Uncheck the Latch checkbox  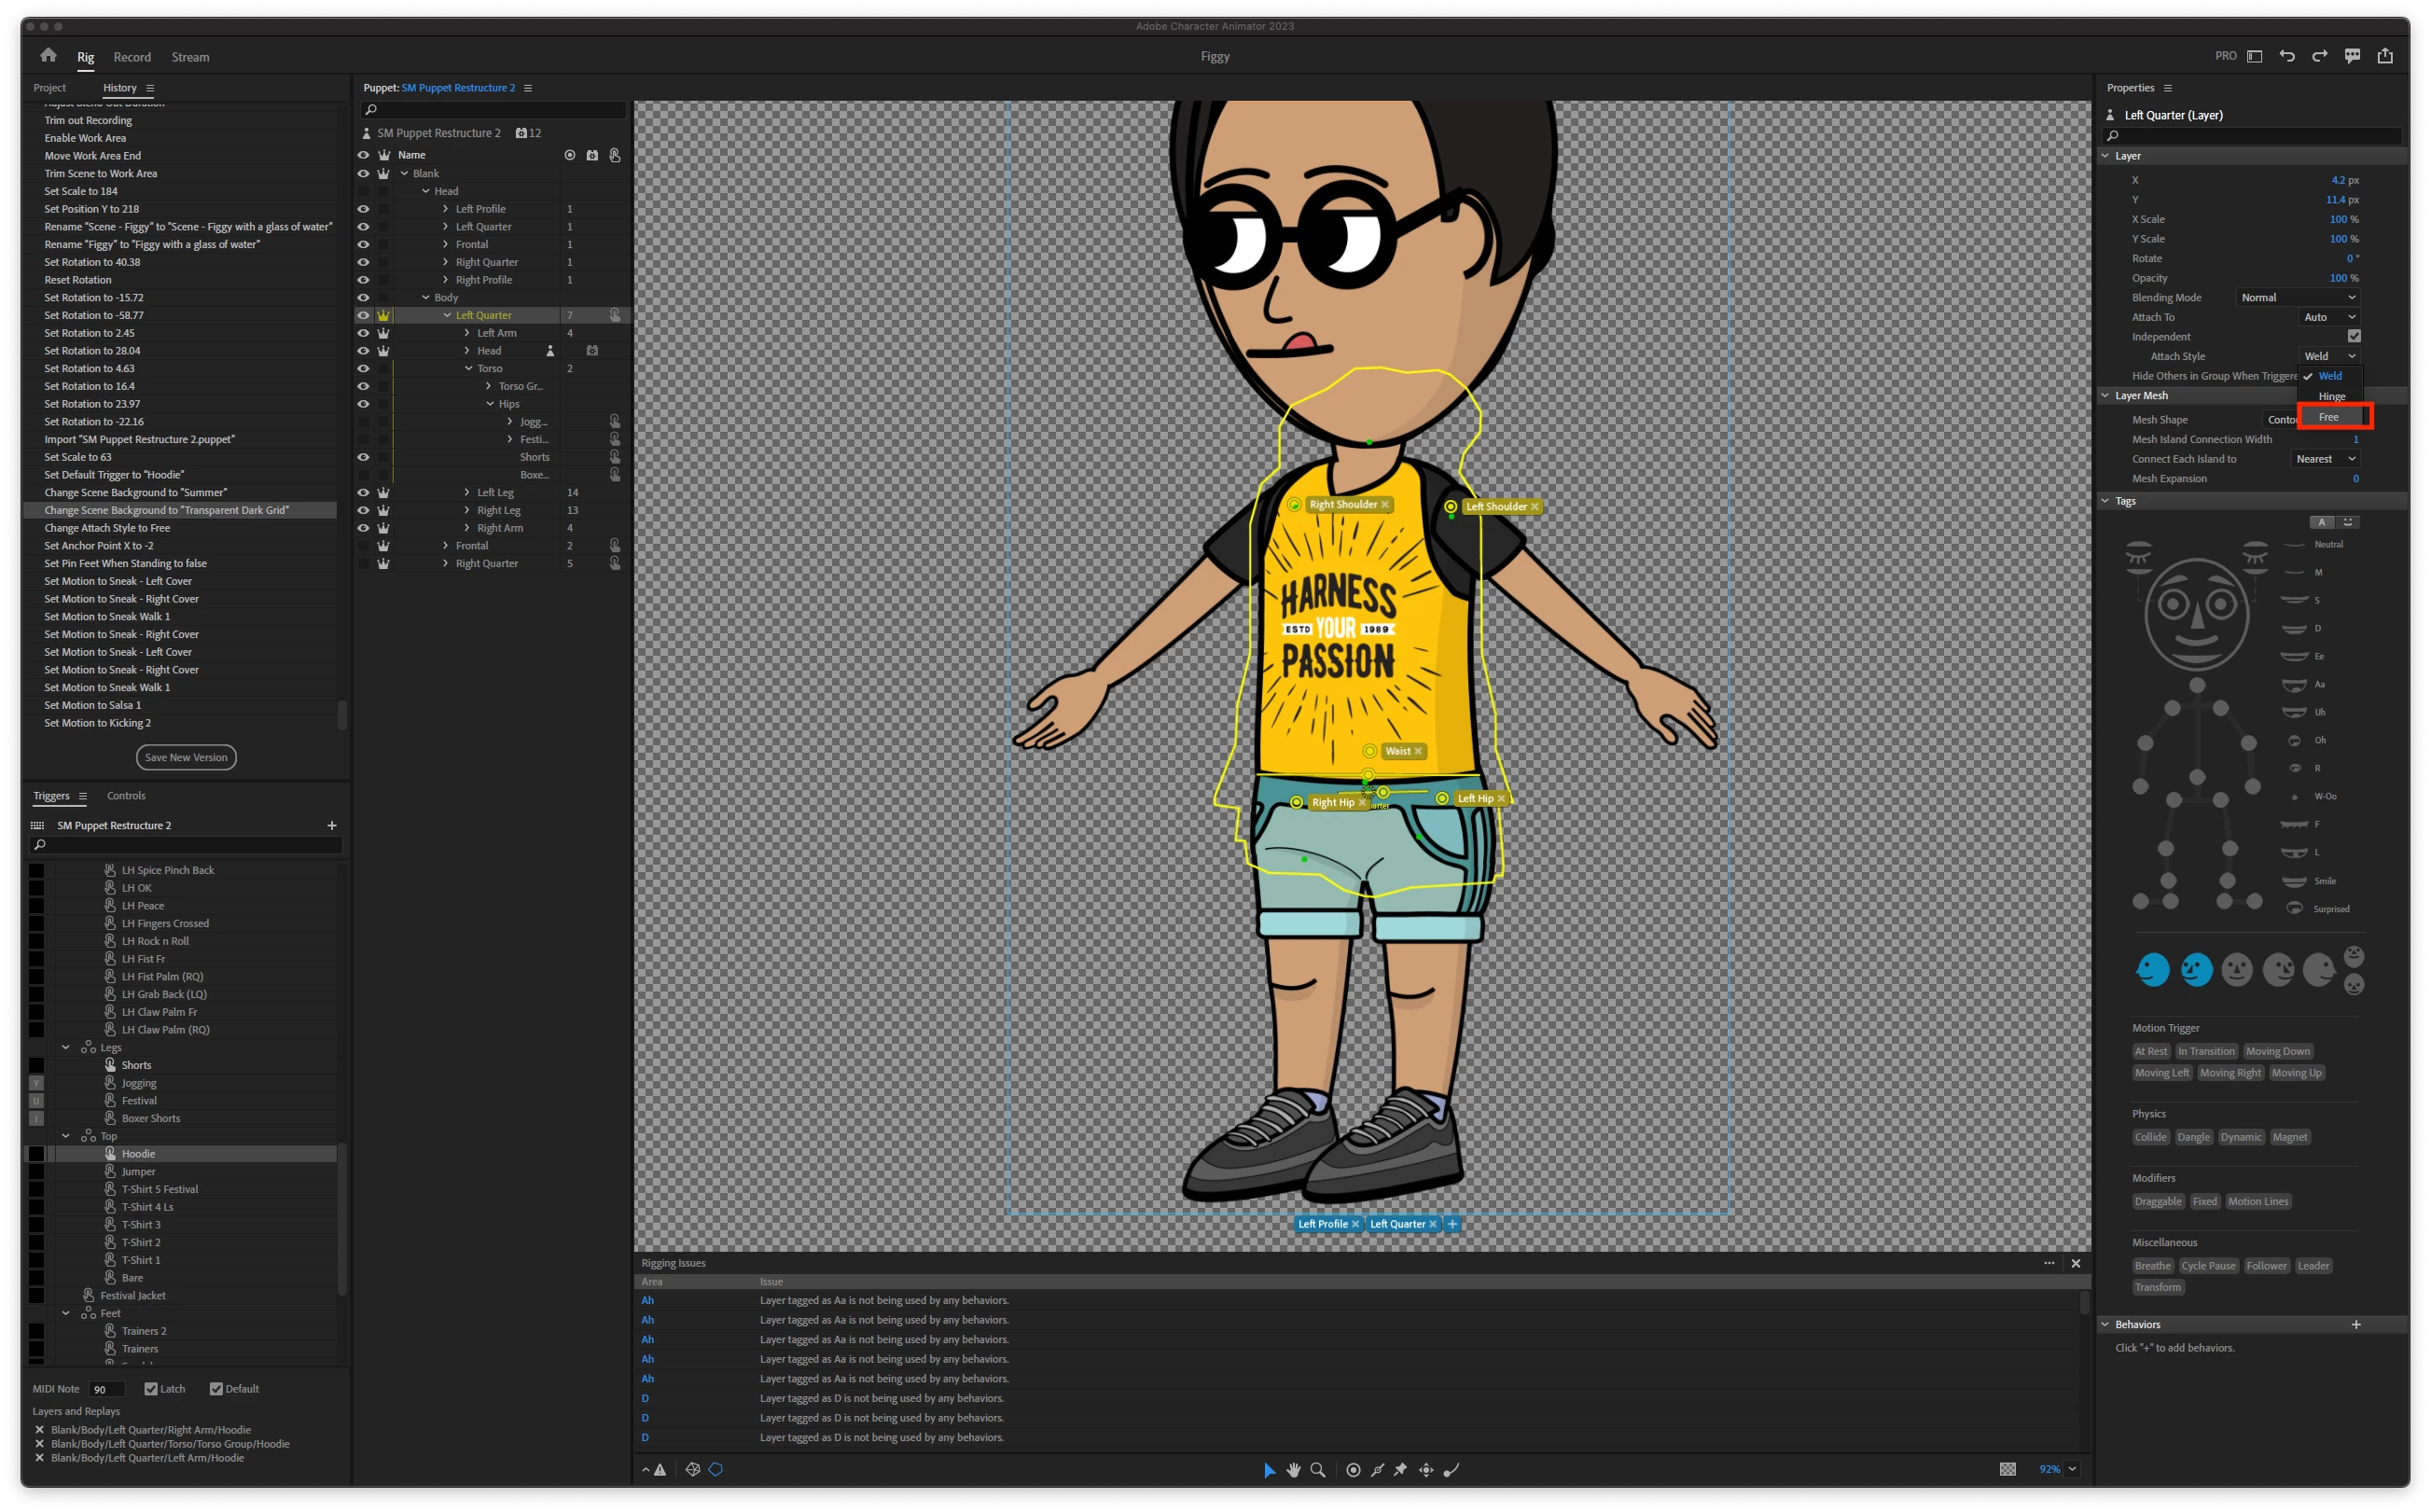[151, 1388]
